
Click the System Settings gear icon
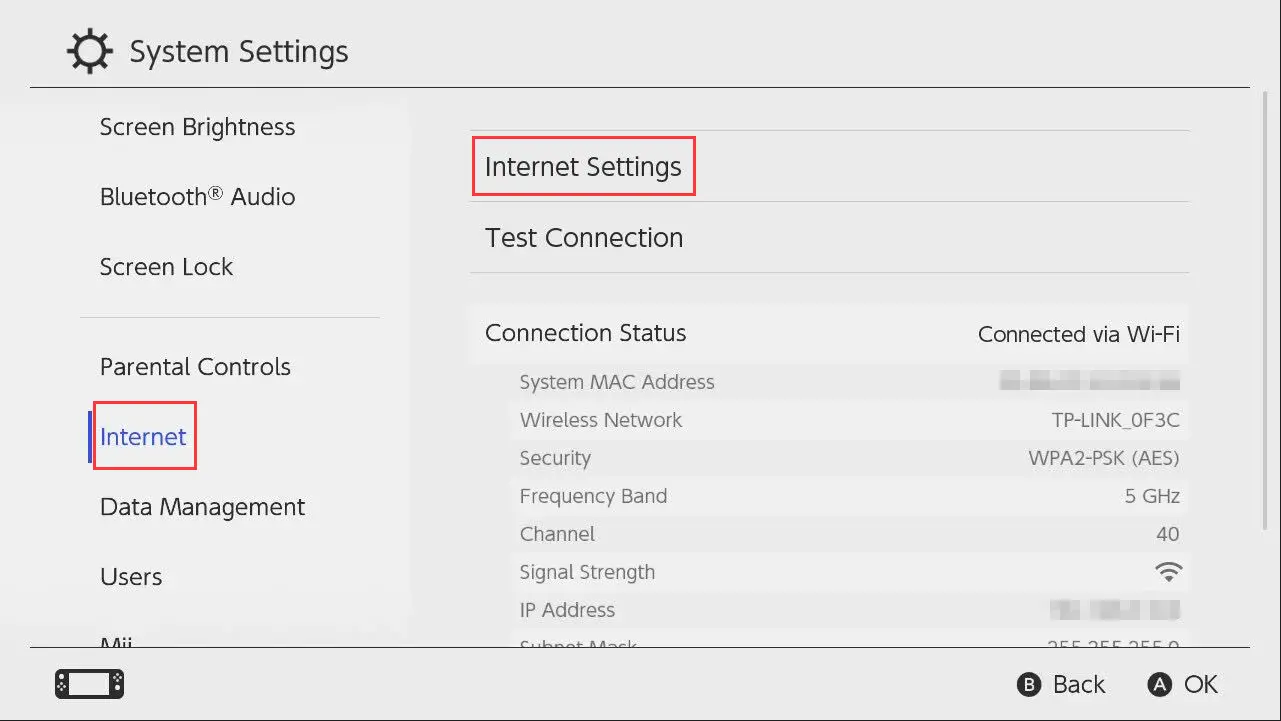click(x=90, y=52)
